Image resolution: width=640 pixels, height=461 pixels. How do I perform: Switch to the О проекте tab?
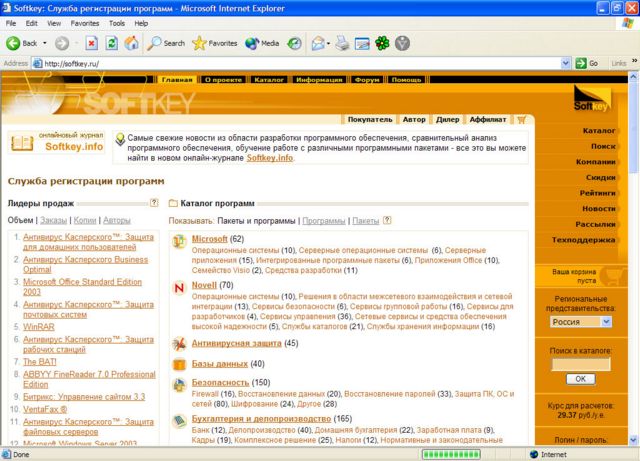[224, 80]
